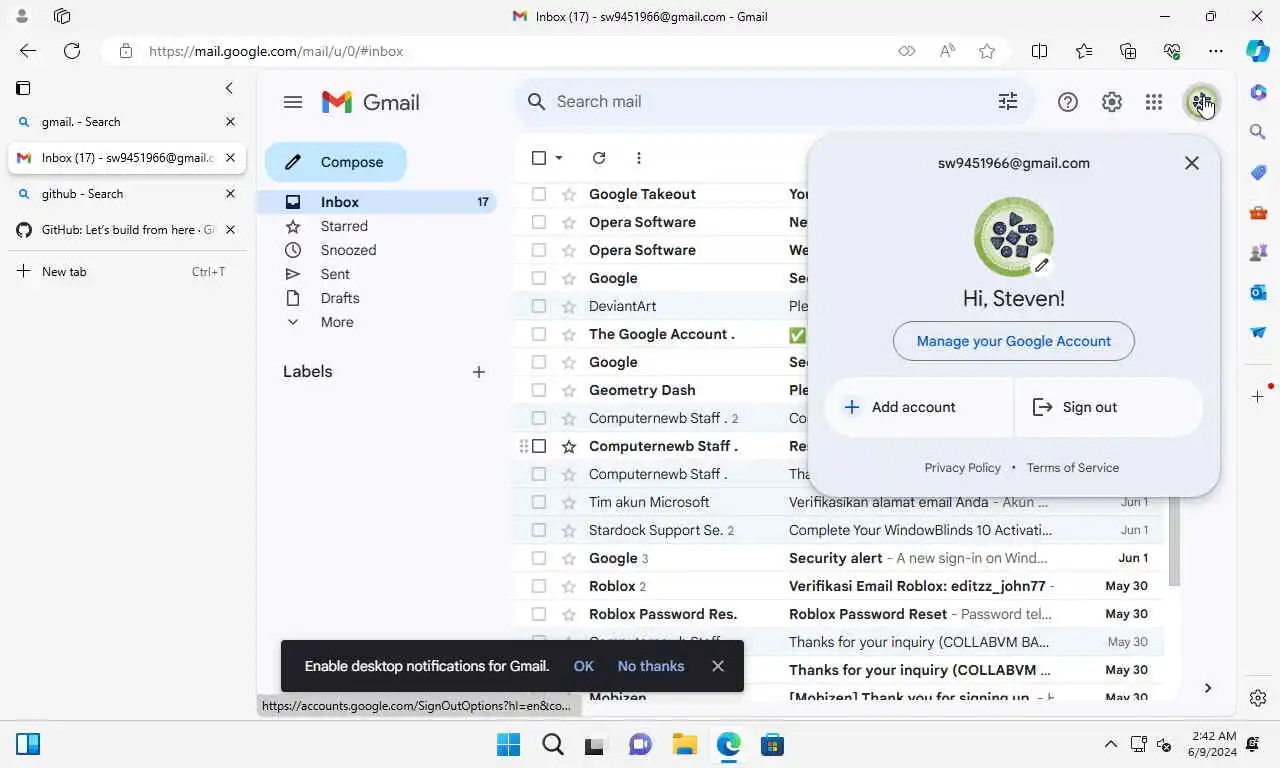The image size is (1280, 768).
Task: Check the Stardock Support email checkbox
Action: click(x=539, y=530)
